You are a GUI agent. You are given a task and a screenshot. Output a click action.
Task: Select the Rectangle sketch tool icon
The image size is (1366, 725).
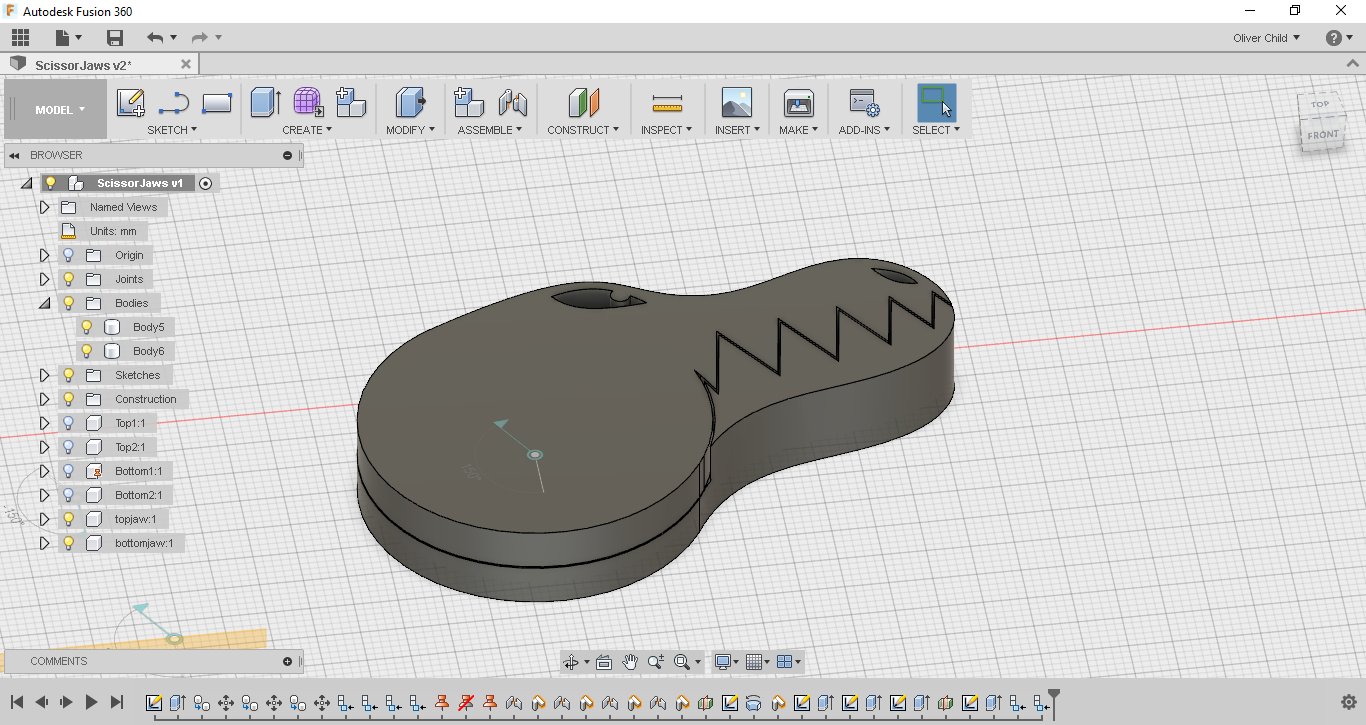pos(217,103)
